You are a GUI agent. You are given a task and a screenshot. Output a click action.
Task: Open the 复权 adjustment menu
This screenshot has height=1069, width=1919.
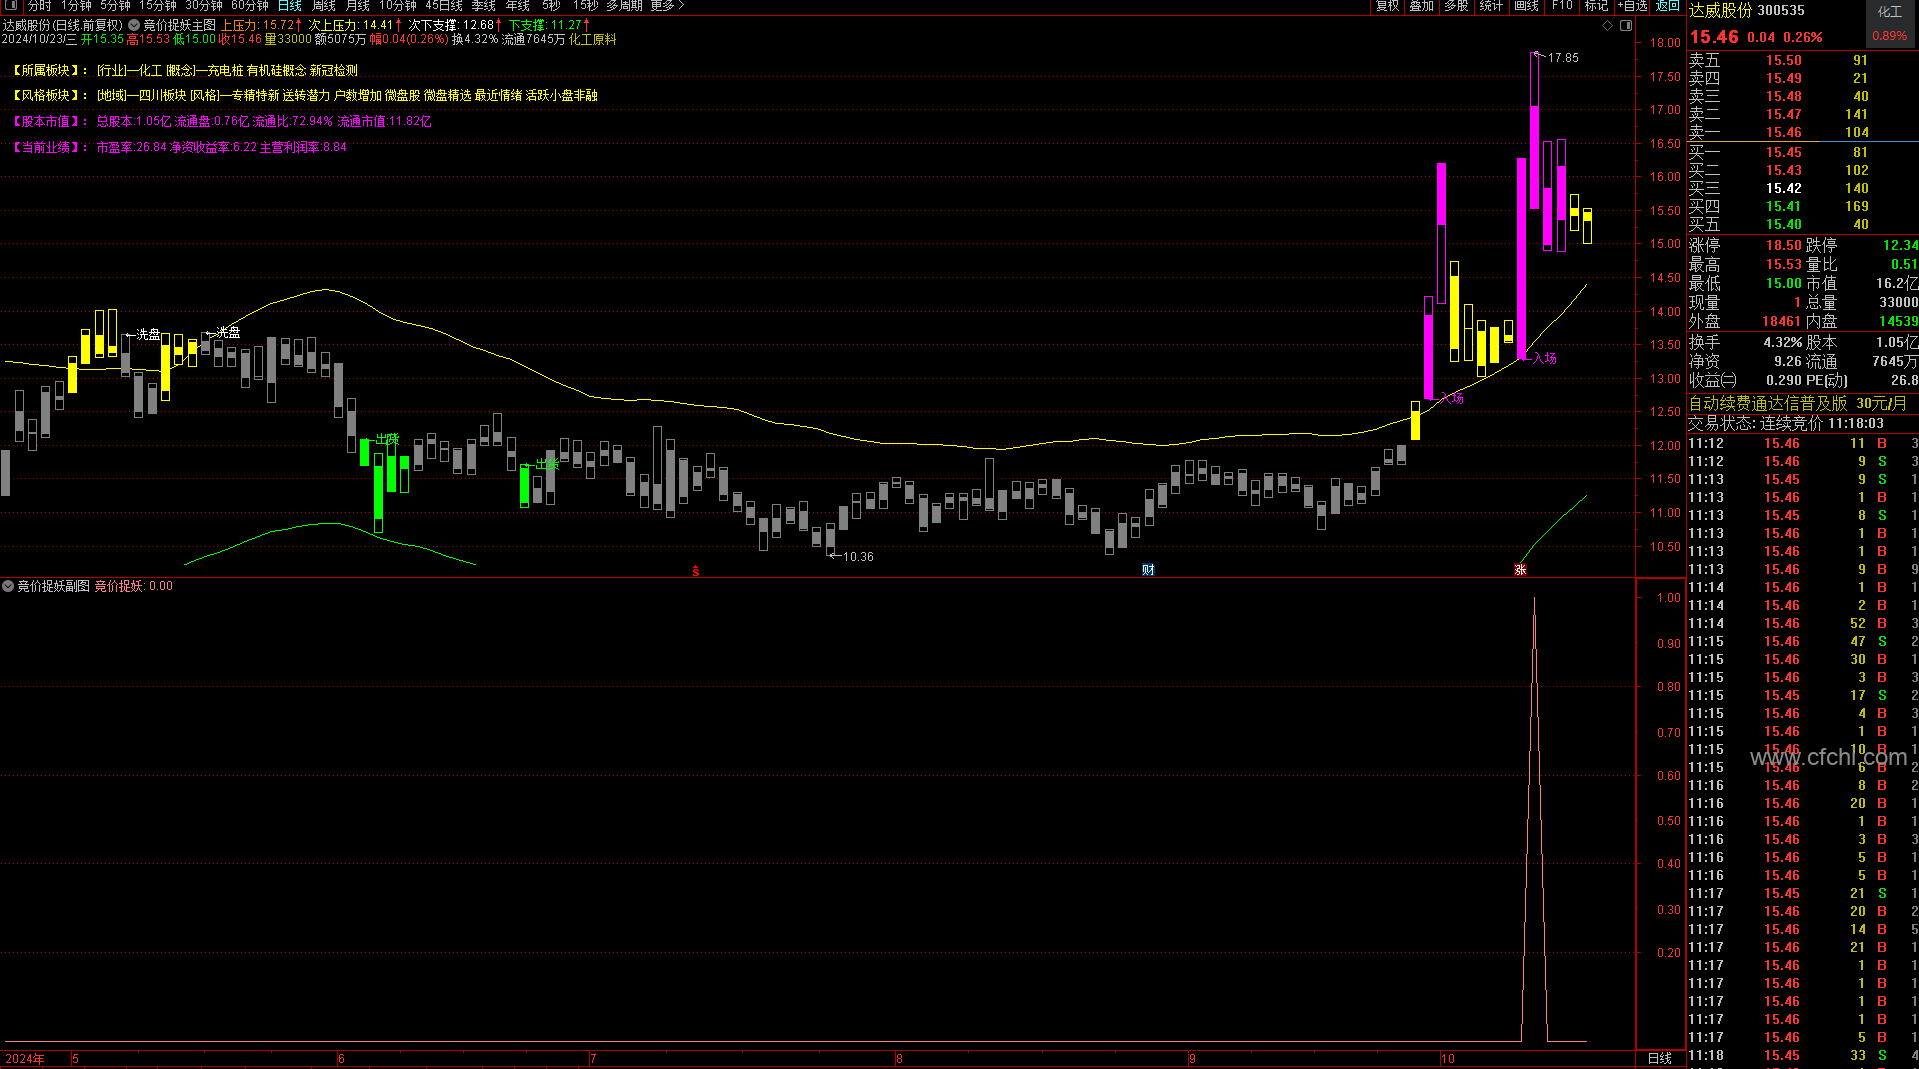1388,6
